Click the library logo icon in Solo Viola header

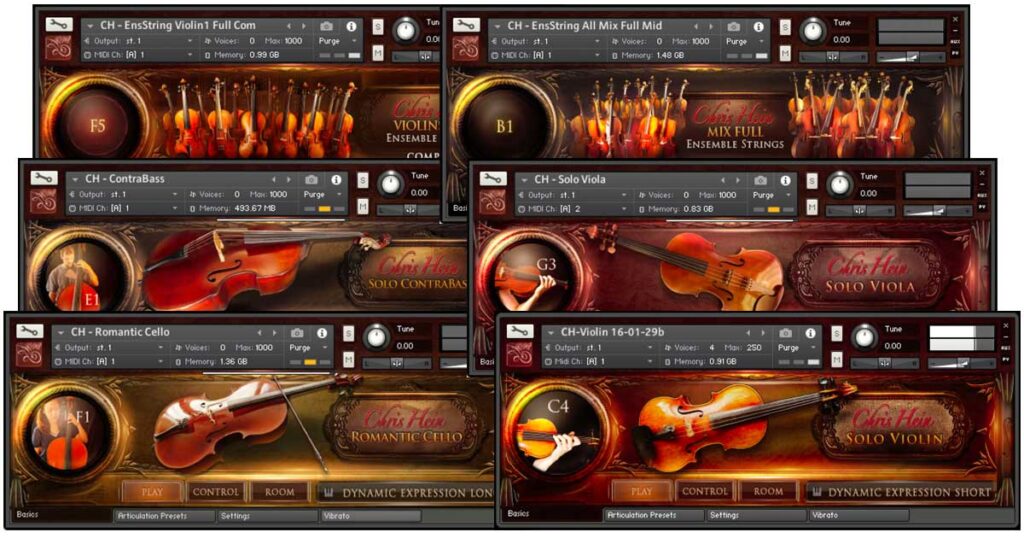click(493, 202)
